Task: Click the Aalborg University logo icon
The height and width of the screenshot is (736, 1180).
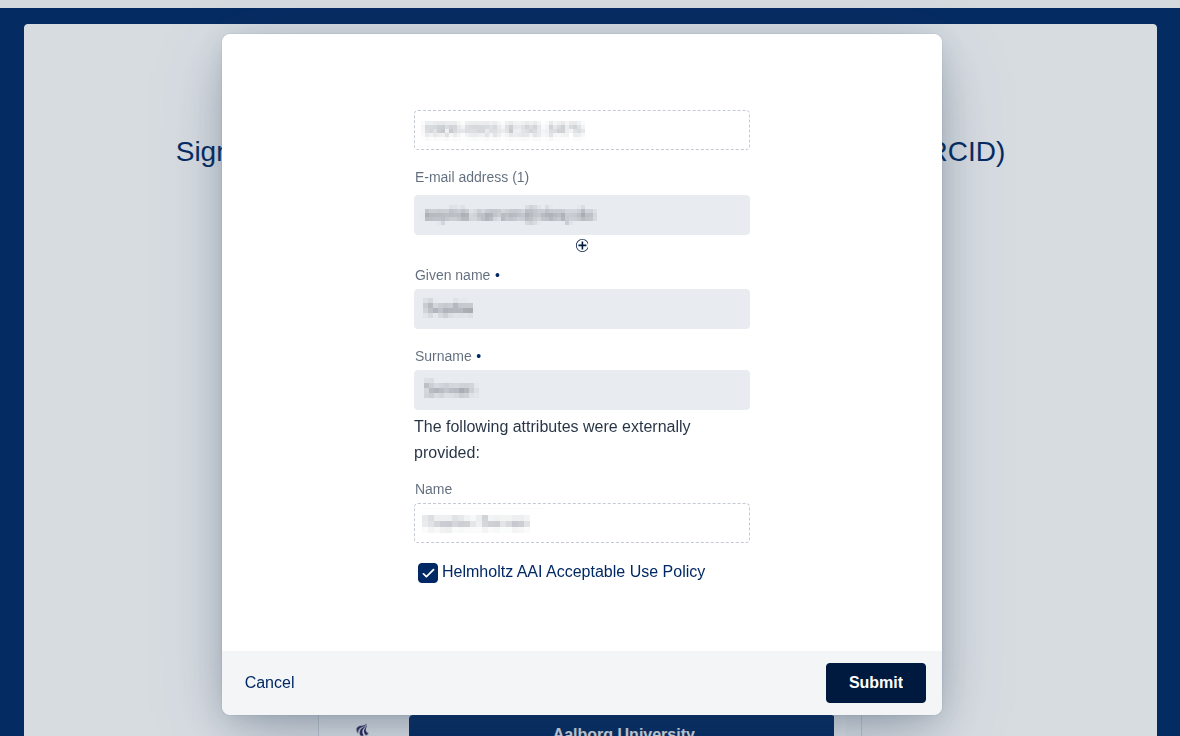Action: (x=363, y=731)
